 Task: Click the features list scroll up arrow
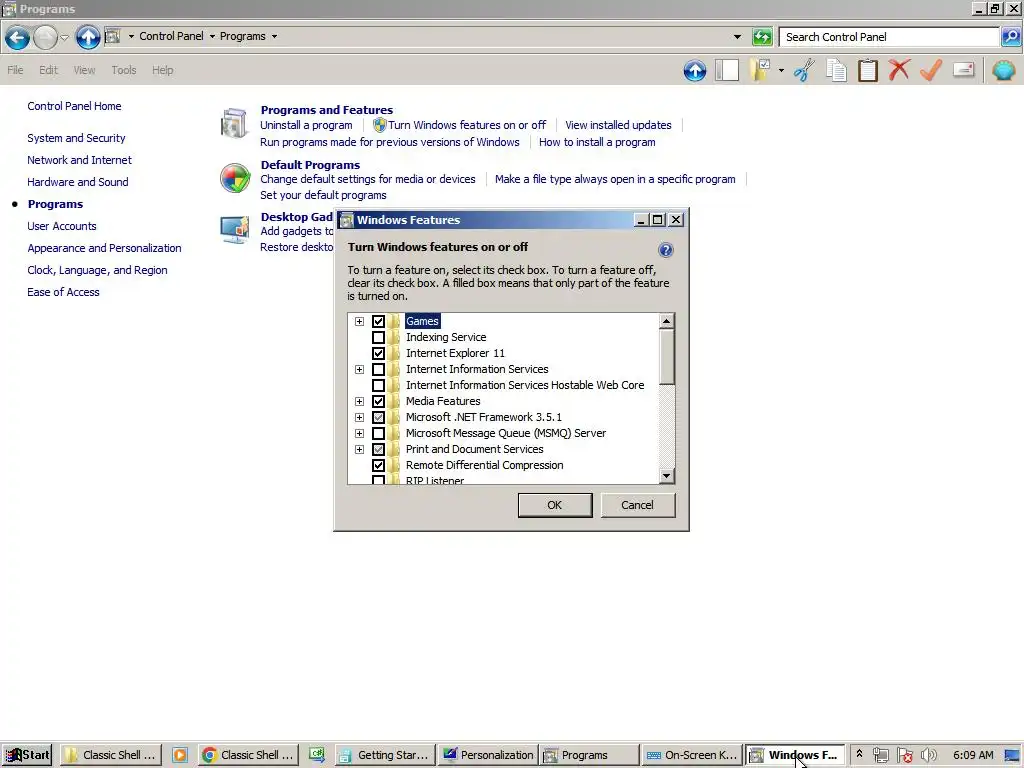(x=666, y=321)
